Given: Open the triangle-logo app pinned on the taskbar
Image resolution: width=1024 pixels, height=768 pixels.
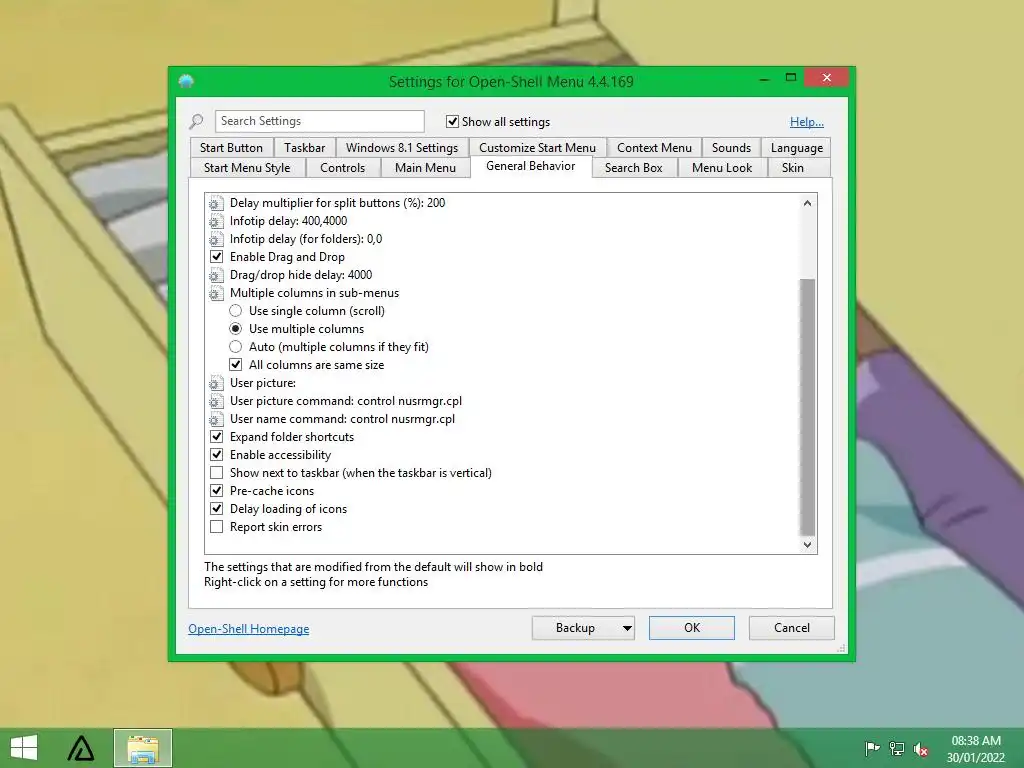Looking at the screenshot, I should (81, 748).
